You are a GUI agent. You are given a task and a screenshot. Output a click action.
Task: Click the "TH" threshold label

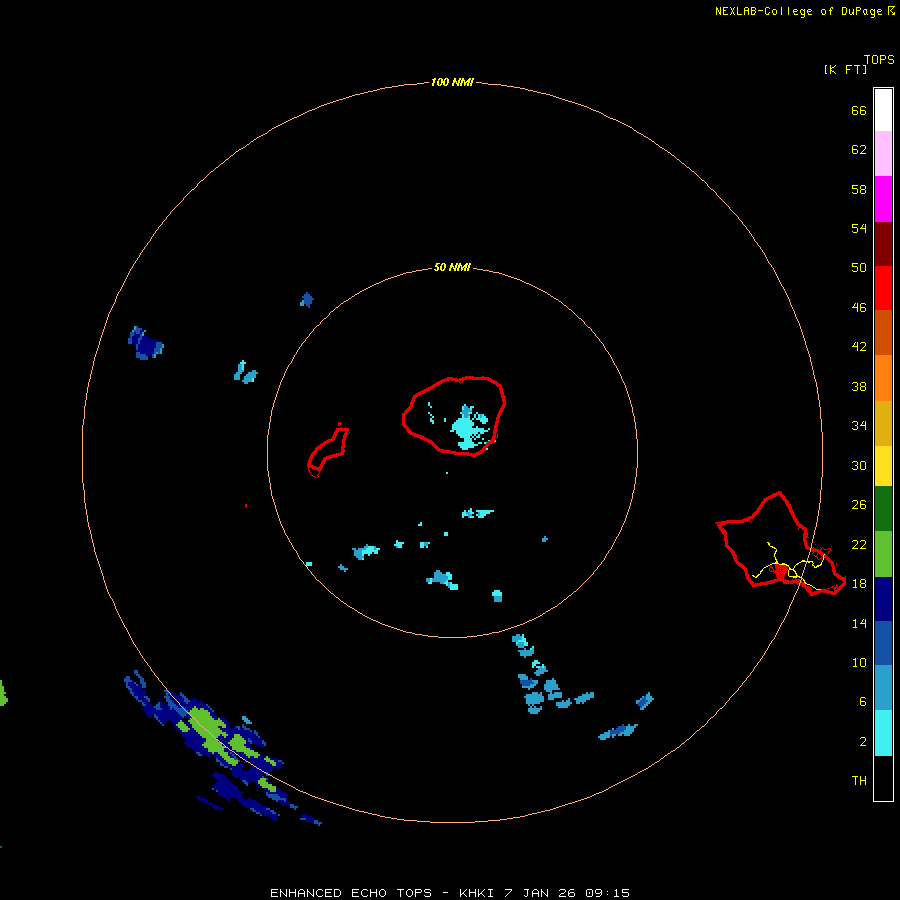[859, 780]
